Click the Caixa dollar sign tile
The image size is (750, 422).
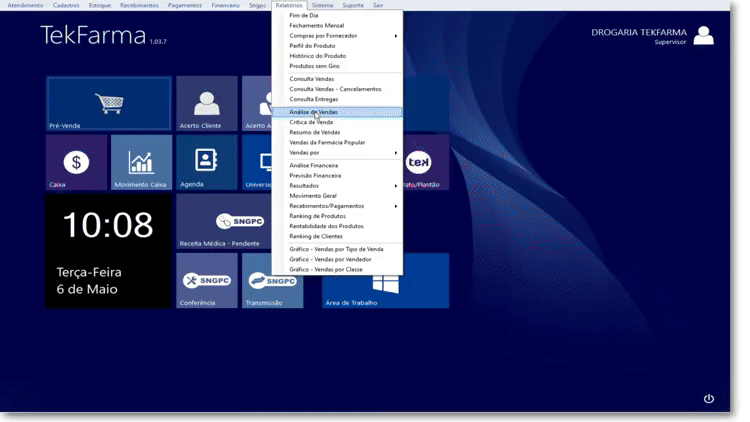(76, 162)
